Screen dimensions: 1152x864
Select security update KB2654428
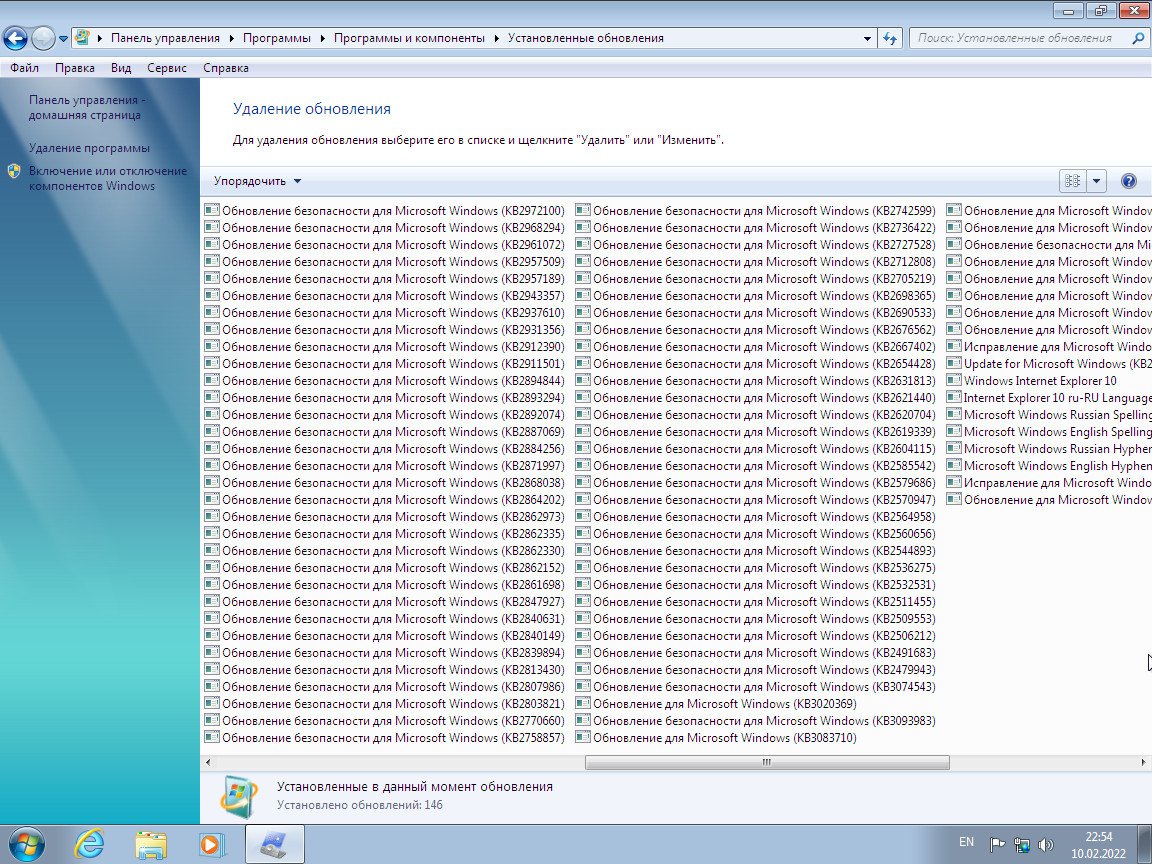click(x=756, y=364)
